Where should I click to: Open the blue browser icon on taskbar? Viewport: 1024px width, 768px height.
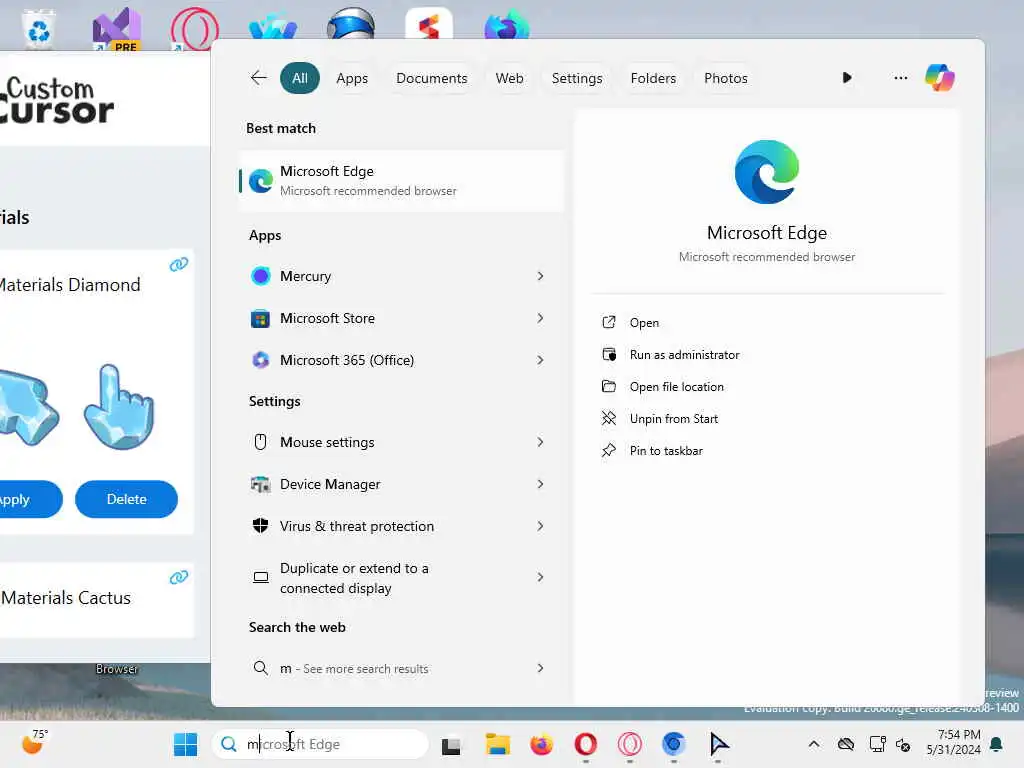[x=674, y=744]
